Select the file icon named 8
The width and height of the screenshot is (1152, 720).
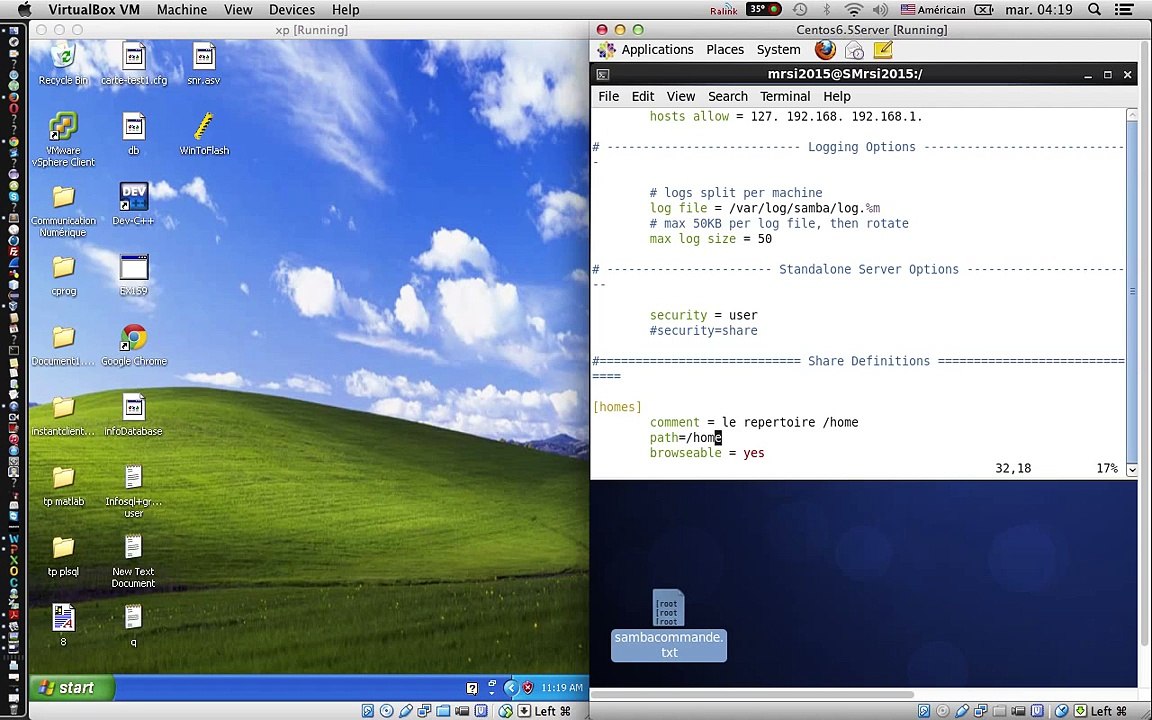[63, 625]
